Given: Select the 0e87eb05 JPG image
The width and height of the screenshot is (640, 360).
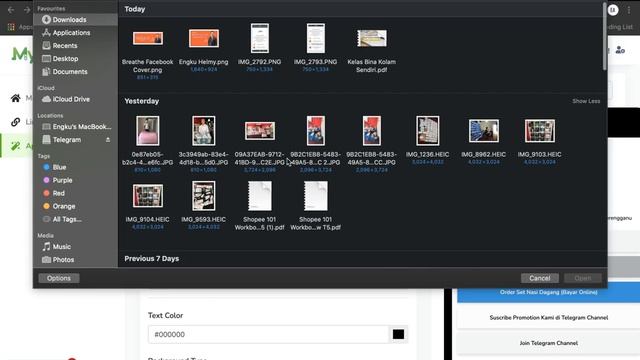Looking at the screenshot, I should [x=147, y=131].
